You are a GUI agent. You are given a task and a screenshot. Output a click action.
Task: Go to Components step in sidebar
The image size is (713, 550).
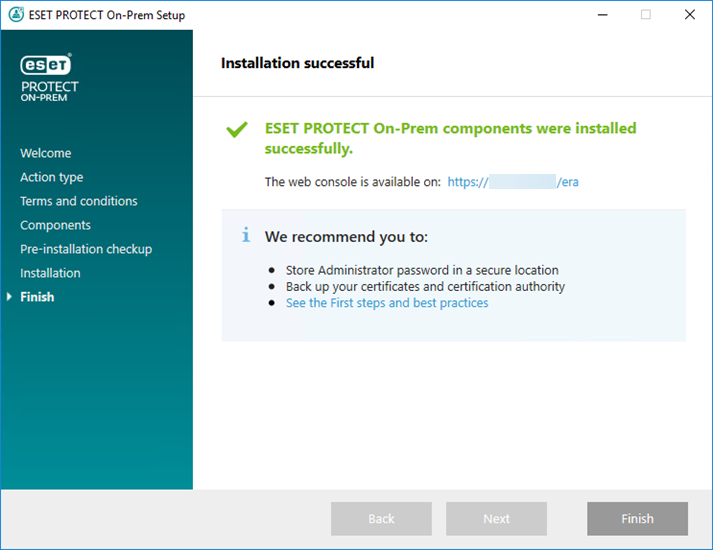tap(55, 225)
